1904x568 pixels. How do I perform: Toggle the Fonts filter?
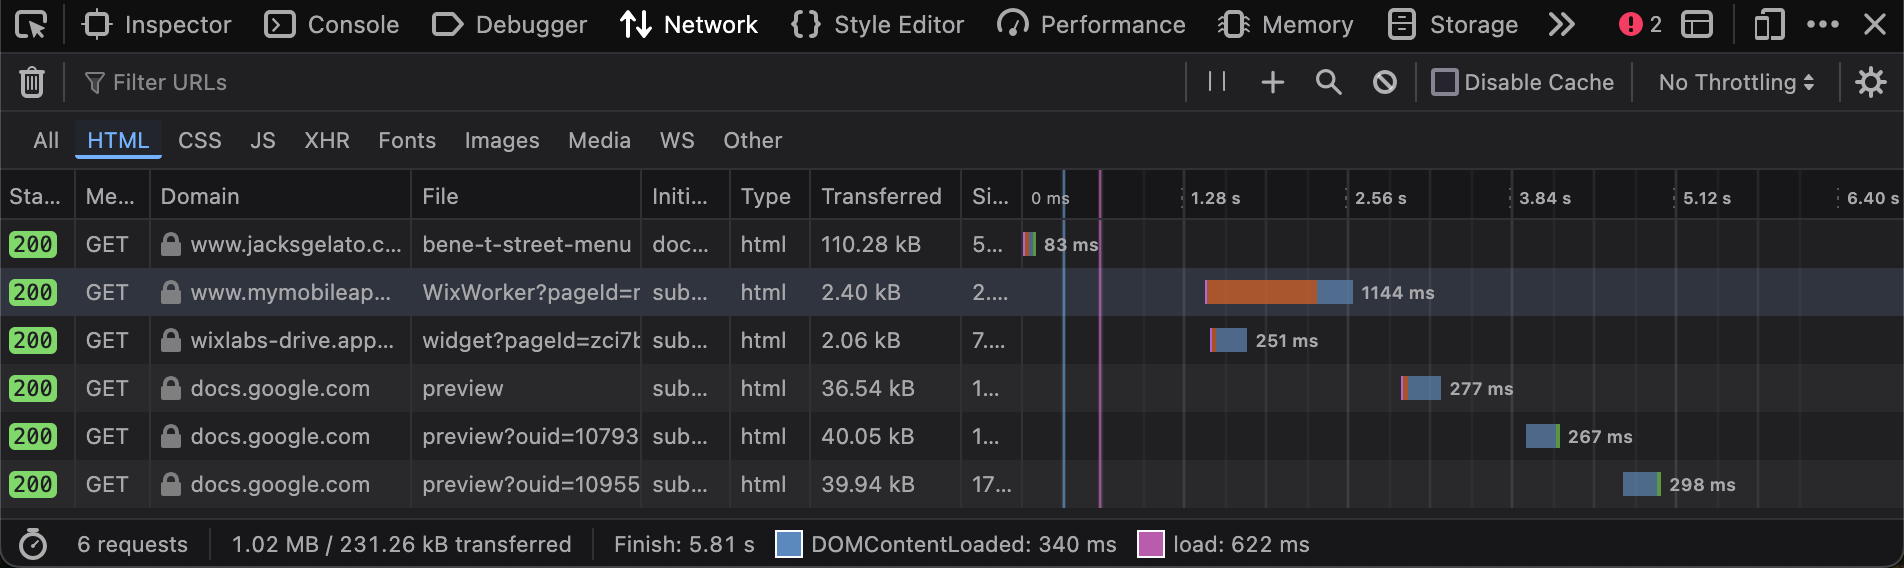tap(407, 140)
